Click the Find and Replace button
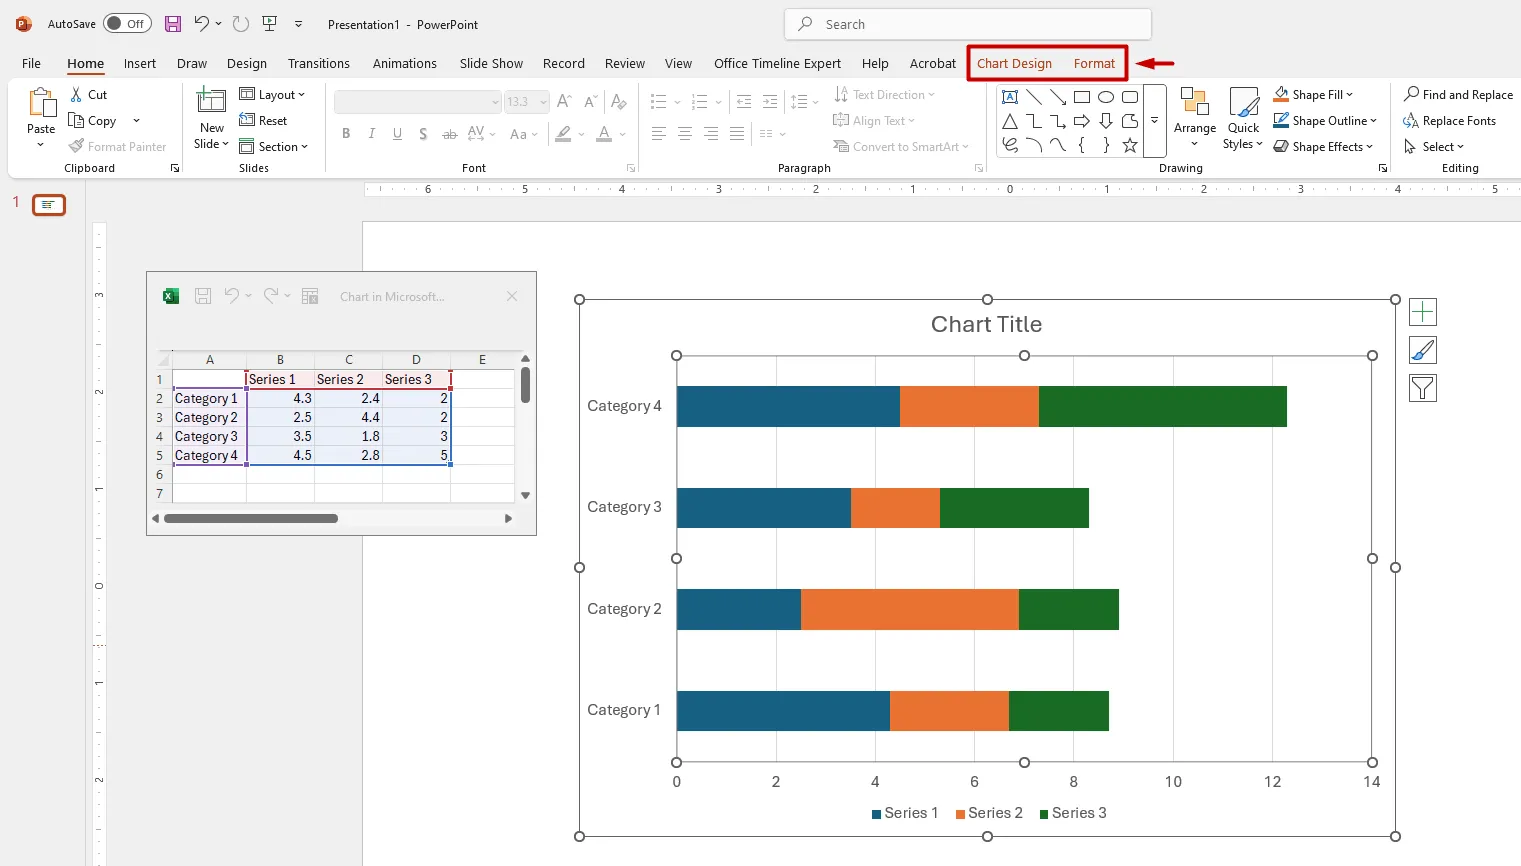The image size is (1521, 866). pyautogui.click(x=1458, y=95)
